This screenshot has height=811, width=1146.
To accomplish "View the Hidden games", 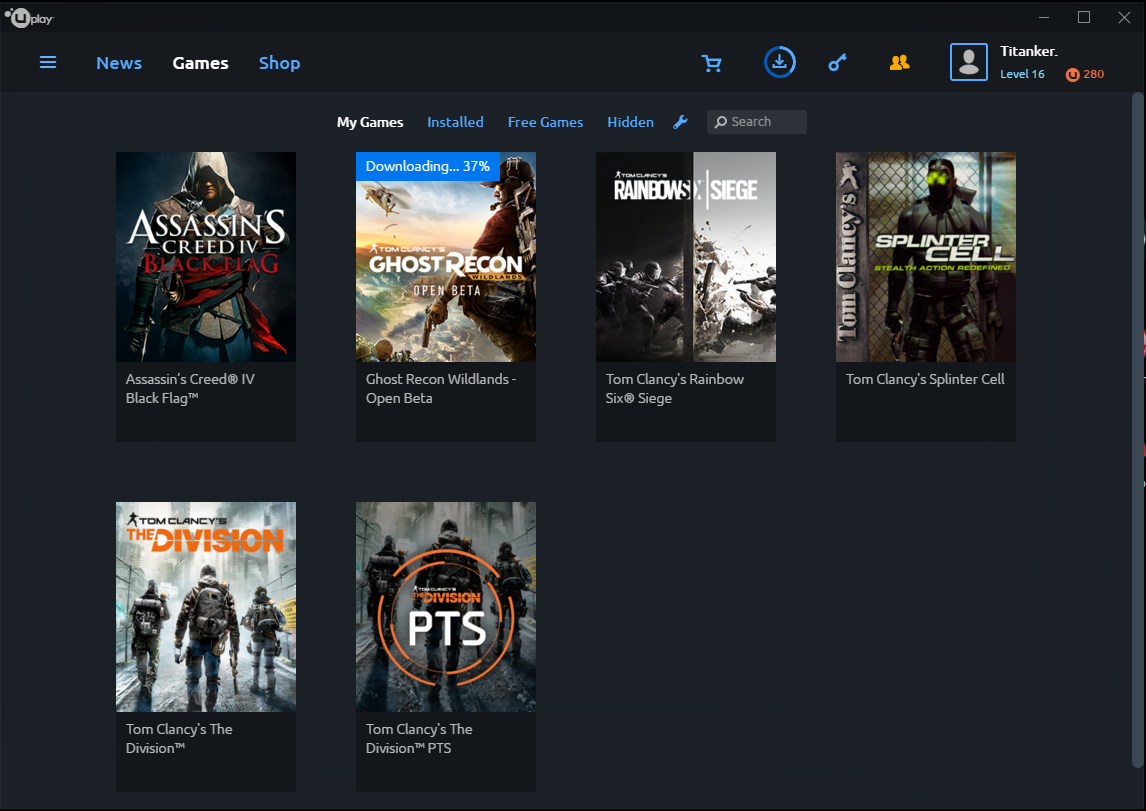I will click(630, 122).
